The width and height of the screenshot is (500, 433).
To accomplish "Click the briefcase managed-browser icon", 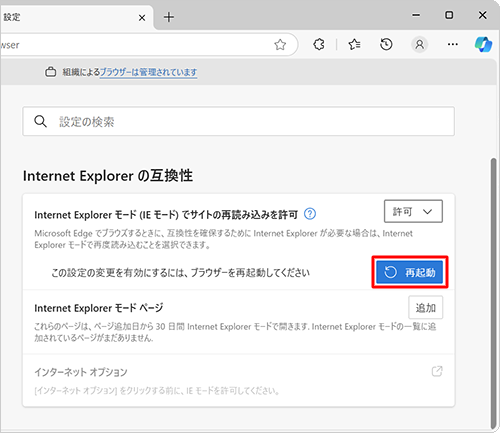I will (50, 72).
